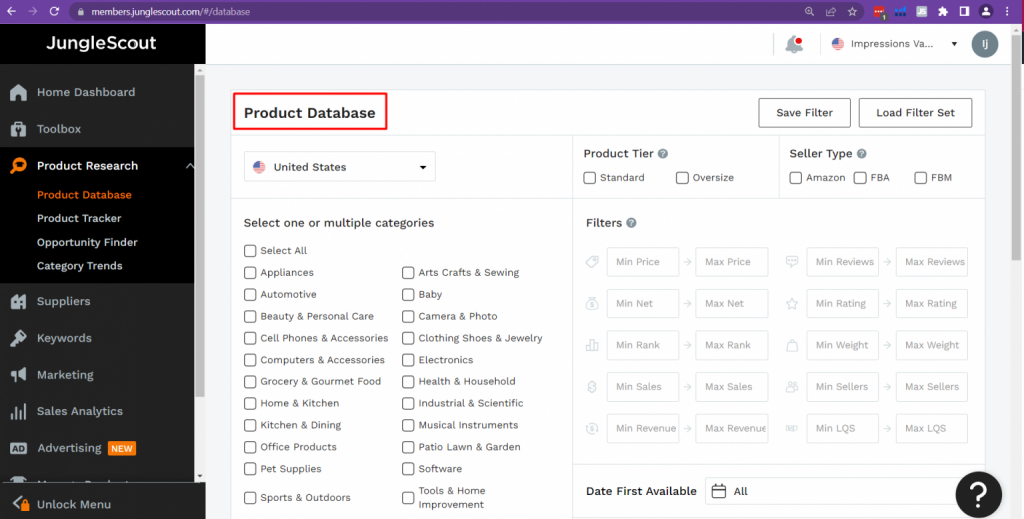1024x519 pixels.
Task: Go to Category Trends page
Action: click(79, 266)
